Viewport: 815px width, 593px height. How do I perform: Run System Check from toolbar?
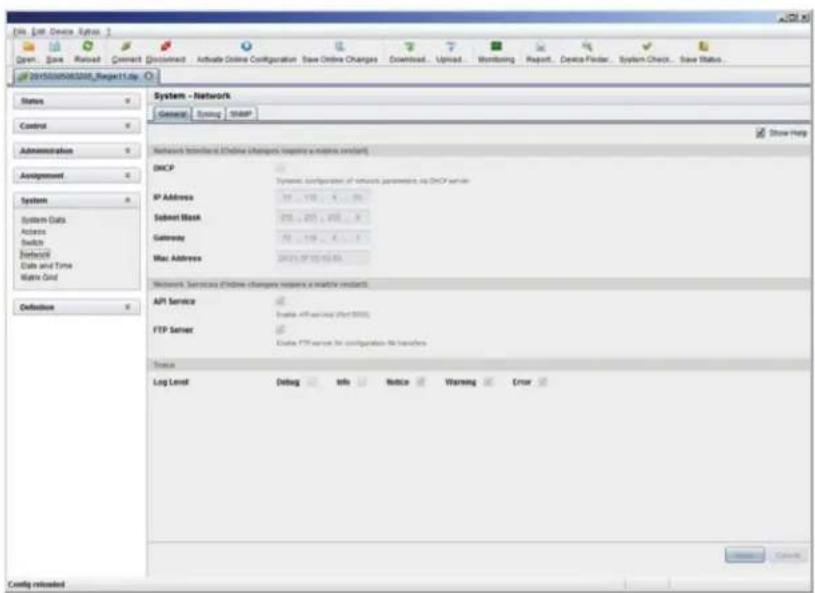646,47
